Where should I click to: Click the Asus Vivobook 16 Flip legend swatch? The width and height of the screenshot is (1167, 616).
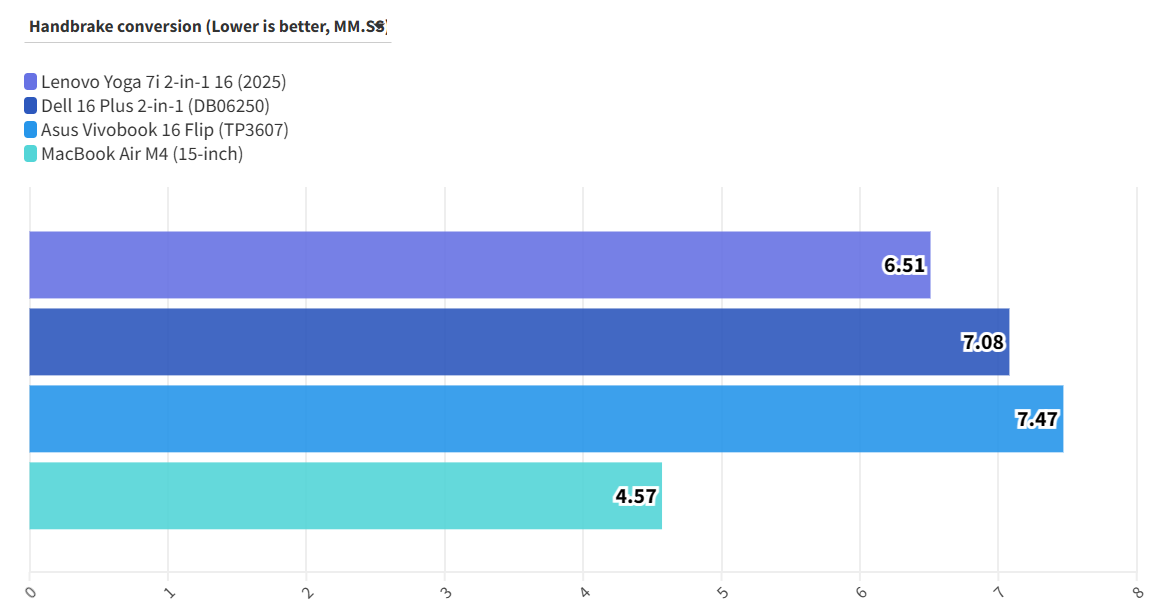pos(31,130)
